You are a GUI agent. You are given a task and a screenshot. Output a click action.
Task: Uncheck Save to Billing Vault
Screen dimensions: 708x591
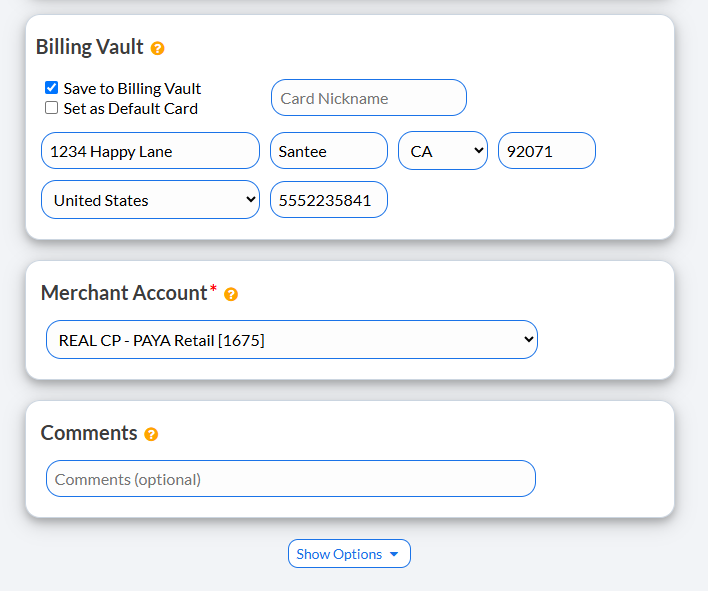51,88
